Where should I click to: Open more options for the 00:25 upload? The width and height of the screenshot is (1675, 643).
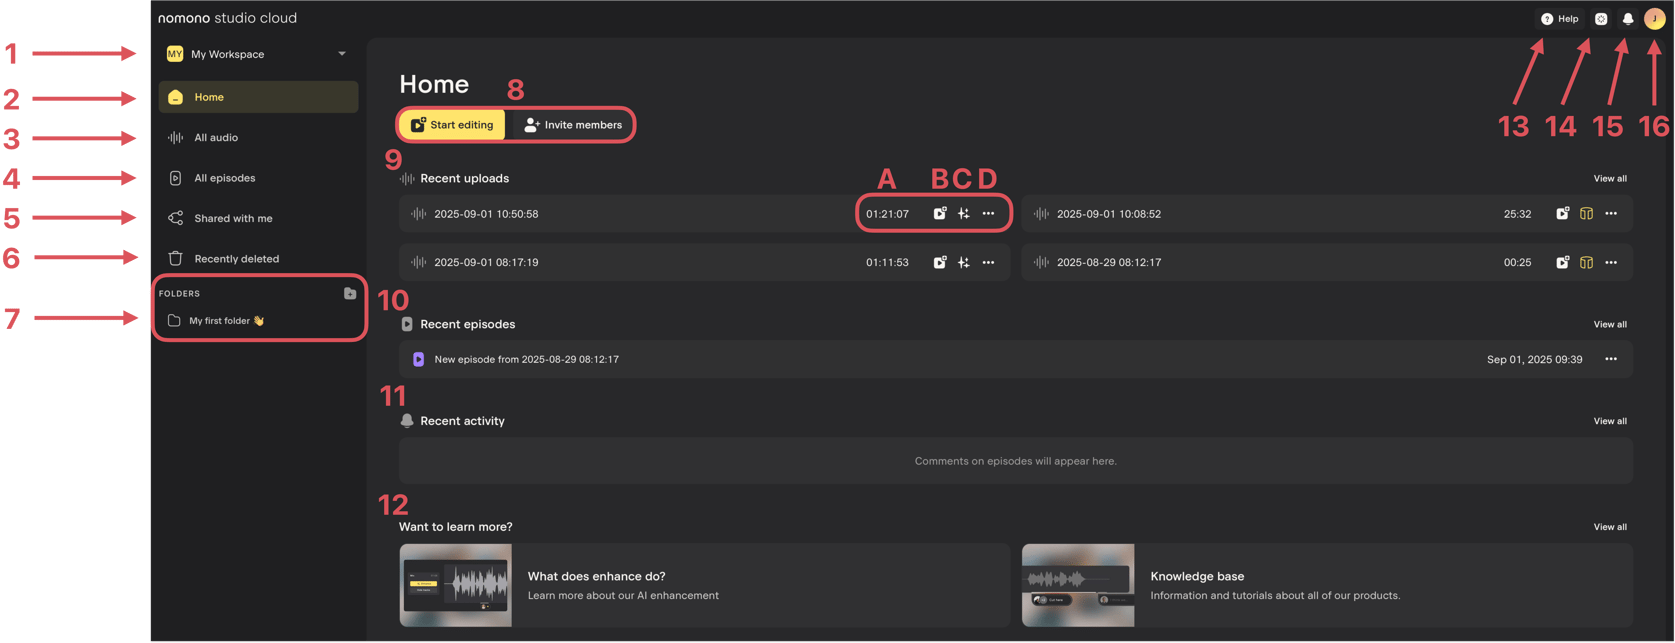tap(1611, 263)
